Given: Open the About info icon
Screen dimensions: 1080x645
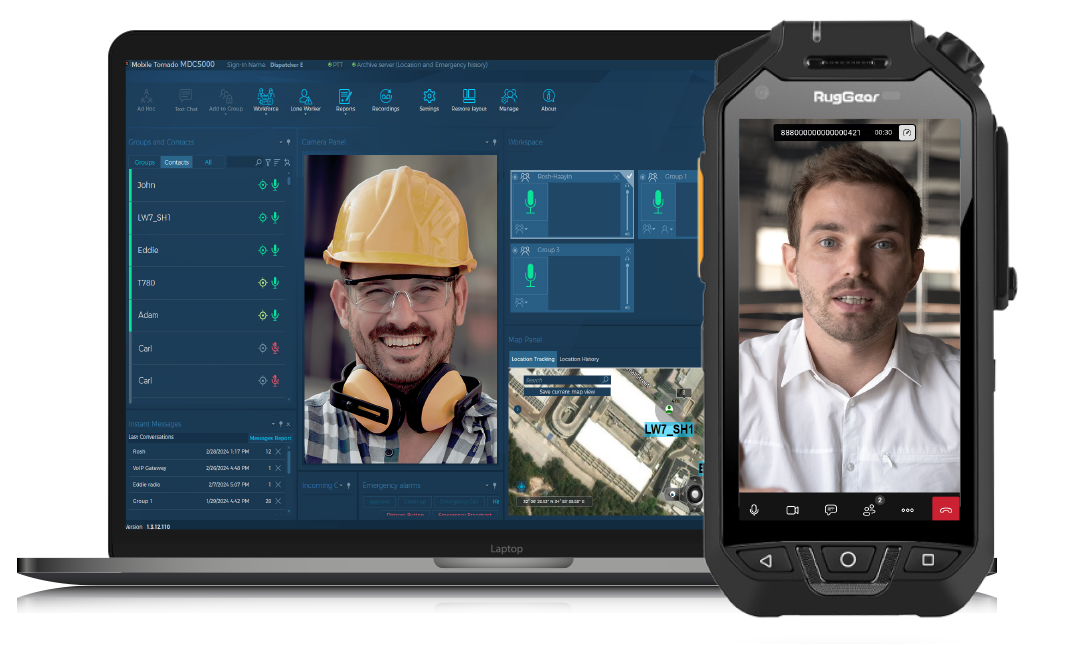Looking at the screenshot, I should pyautogui.click(x=548, y=96).
